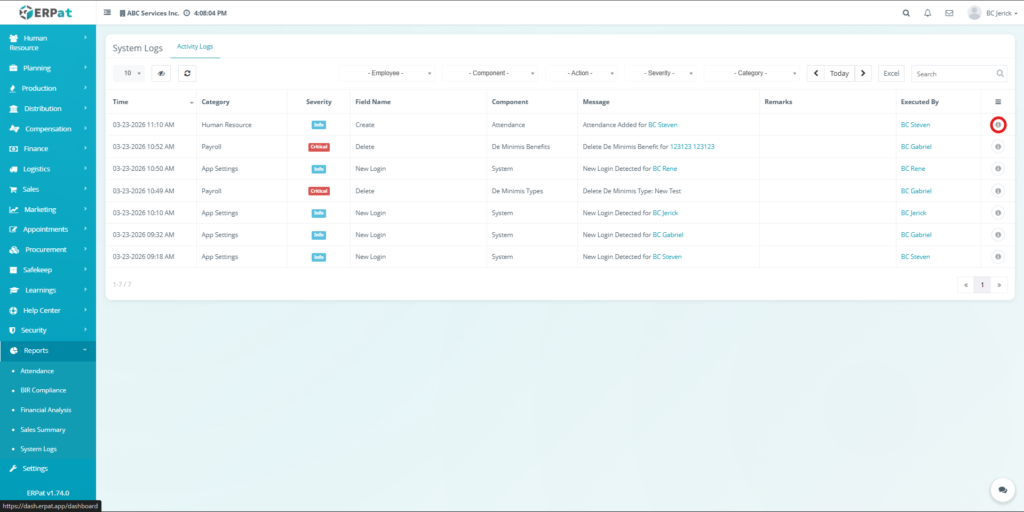The height and width of the screenshot is (512, 1024).
Task: Click the Today button
Action: 839,73
